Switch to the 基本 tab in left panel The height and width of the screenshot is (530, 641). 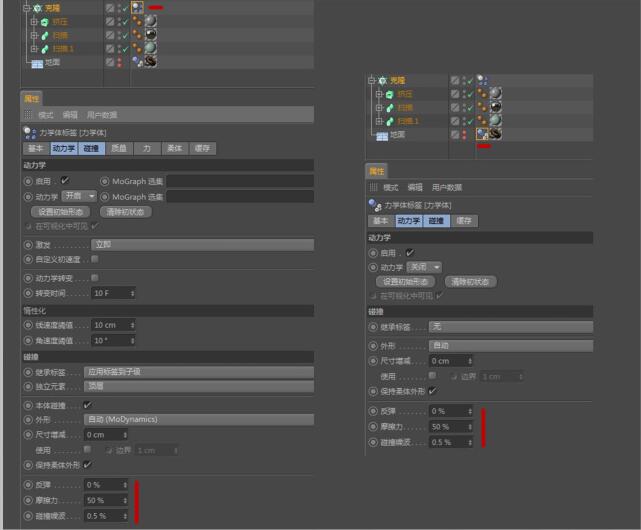click(x=36, y=148)
